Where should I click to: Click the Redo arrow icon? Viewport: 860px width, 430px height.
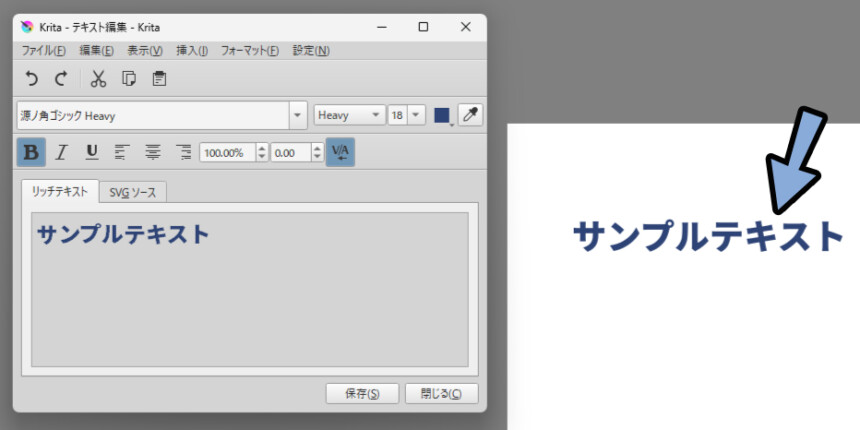[x=60, y=79]
